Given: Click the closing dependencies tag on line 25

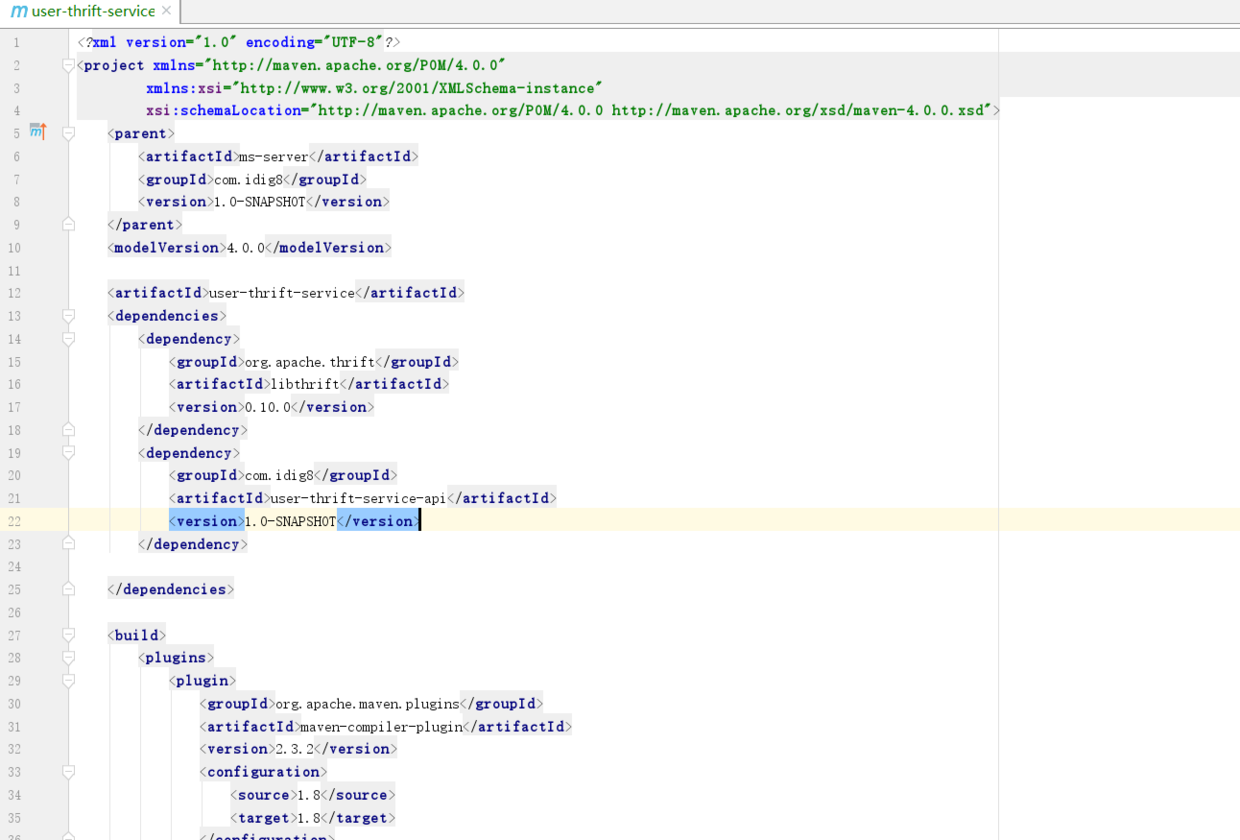Looking at the screenshot, I should (171, 589).
